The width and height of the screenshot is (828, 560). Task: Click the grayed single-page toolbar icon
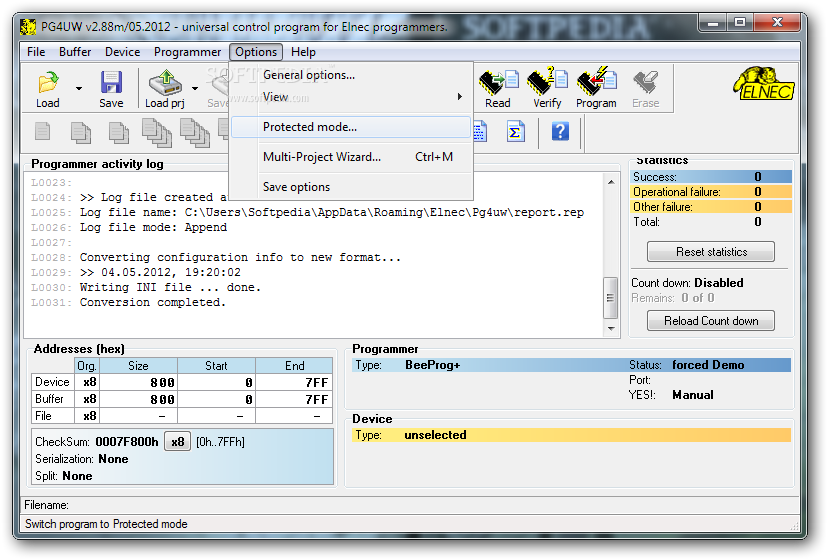(42, 131)
